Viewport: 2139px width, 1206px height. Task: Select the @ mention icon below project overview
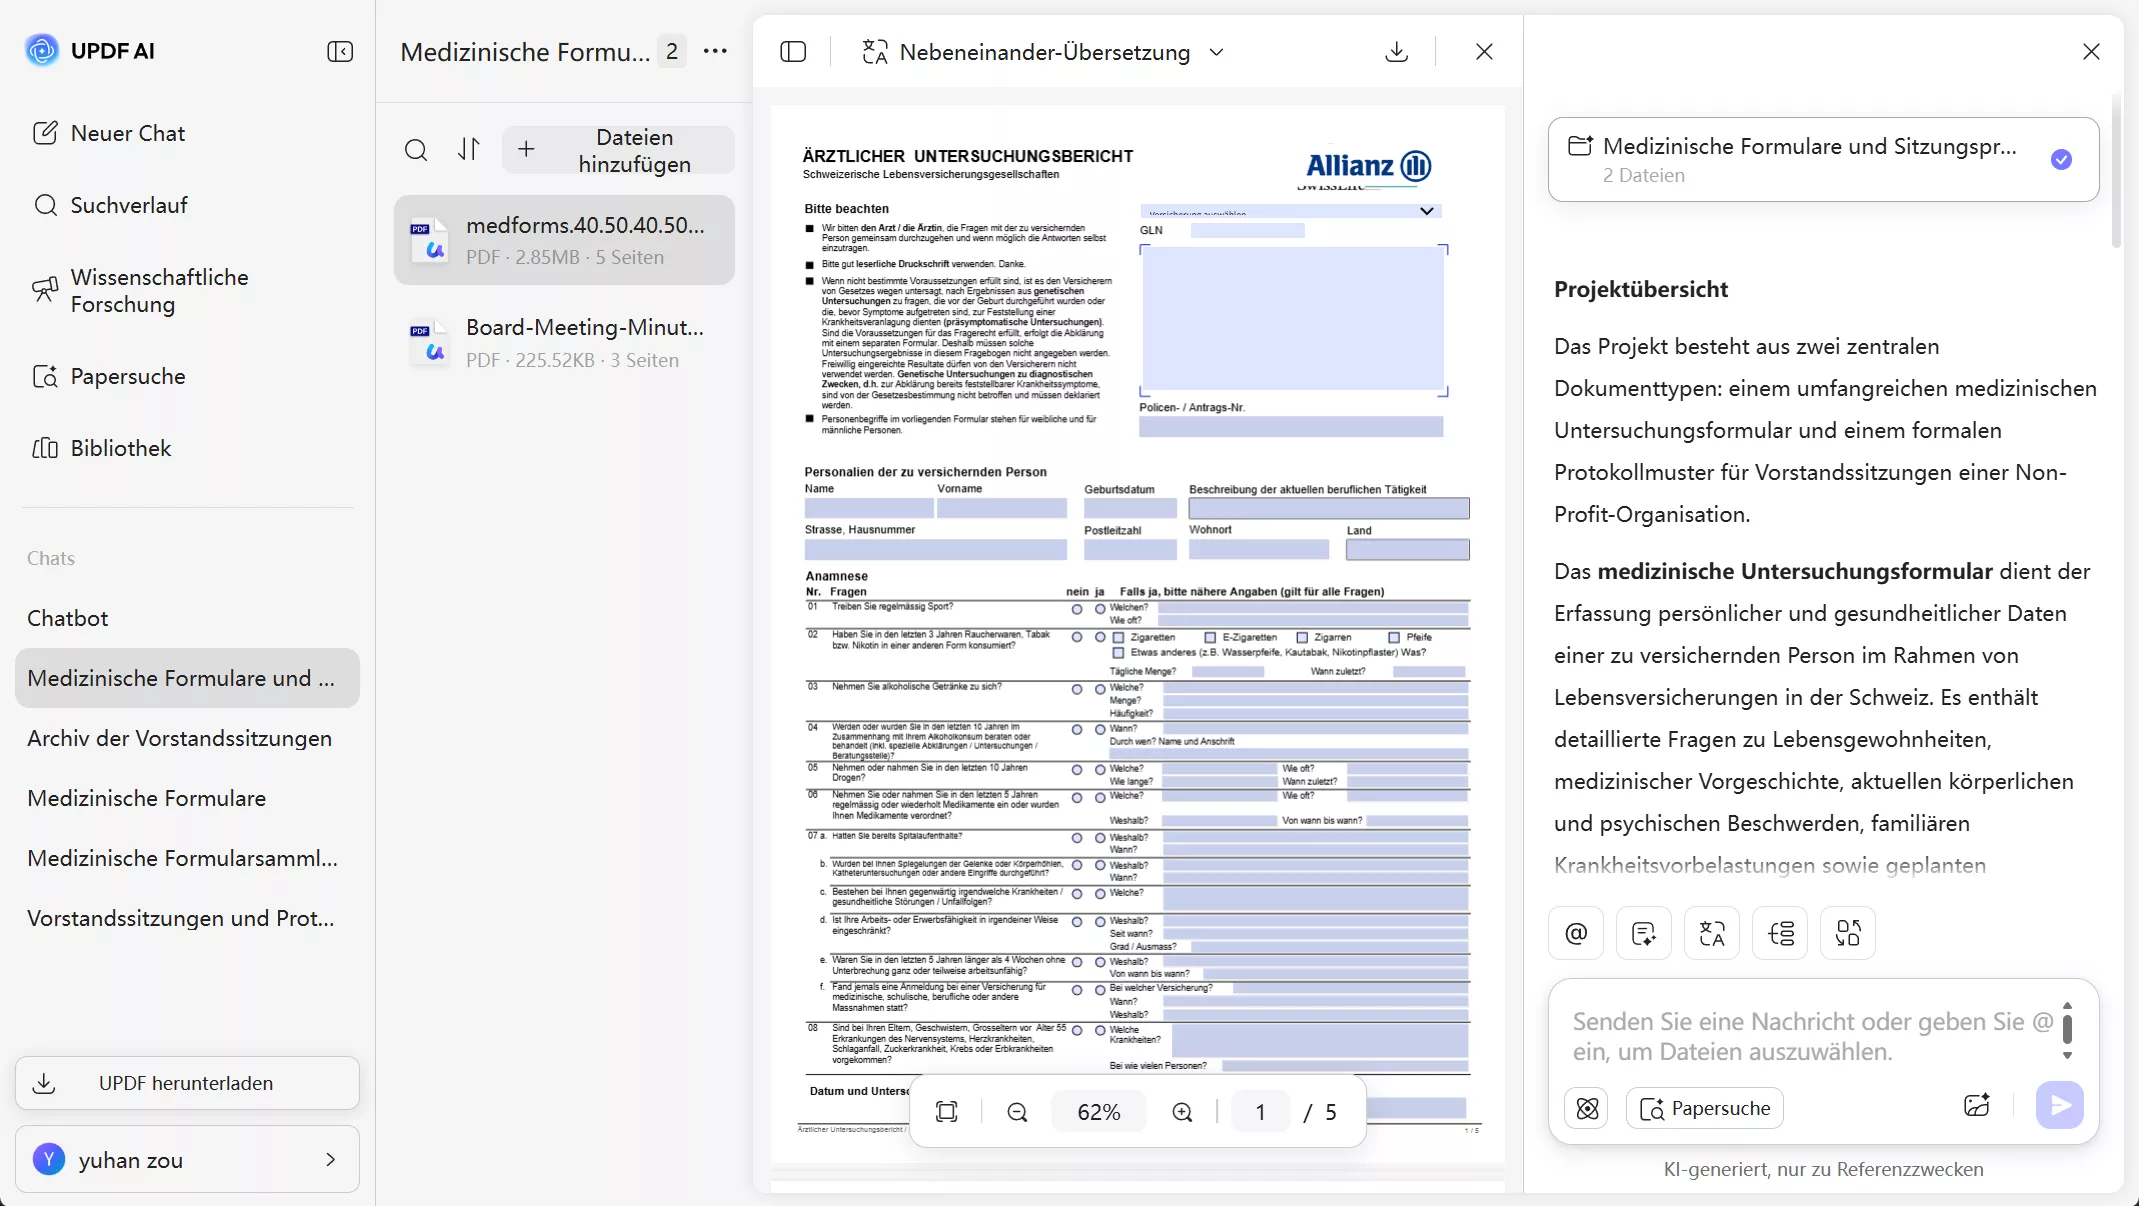point(1575,932)
